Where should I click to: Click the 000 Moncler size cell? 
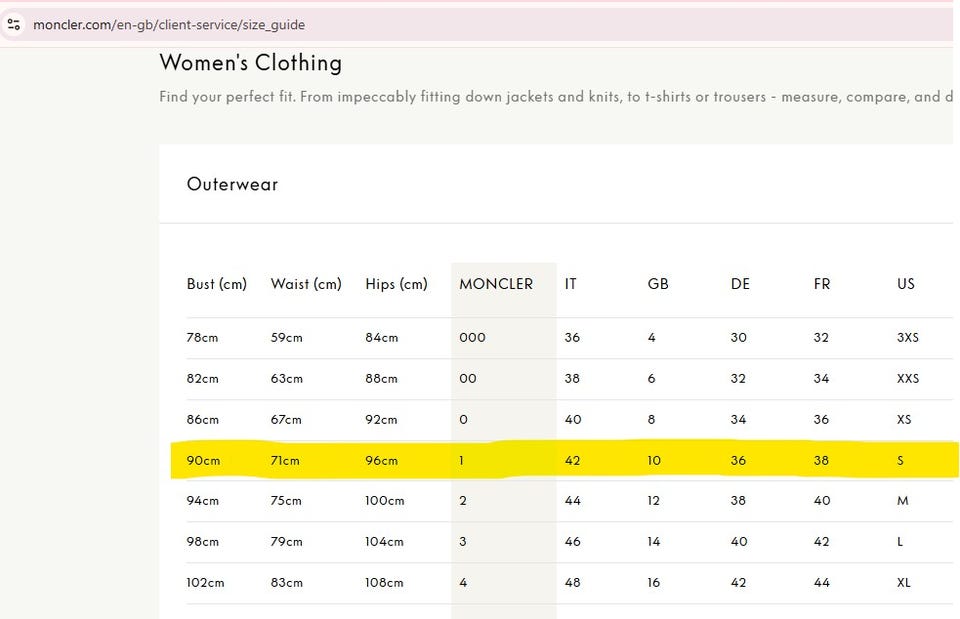point(472,338)
